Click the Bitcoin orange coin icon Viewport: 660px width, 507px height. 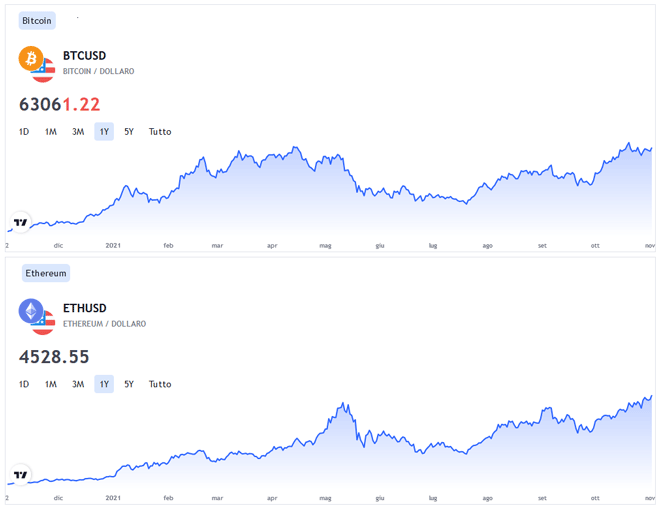(x=31, y=59)
